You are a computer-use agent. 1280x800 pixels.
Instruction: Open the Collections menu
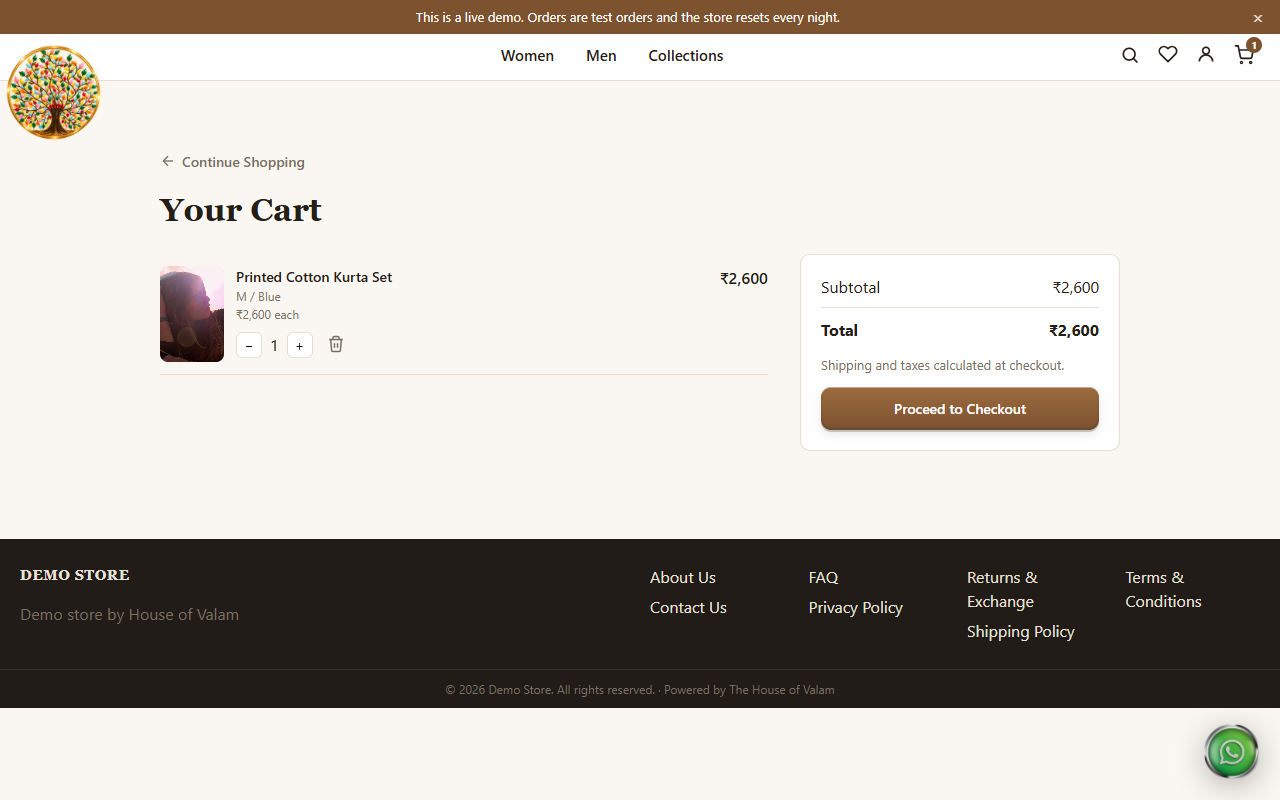686,56
